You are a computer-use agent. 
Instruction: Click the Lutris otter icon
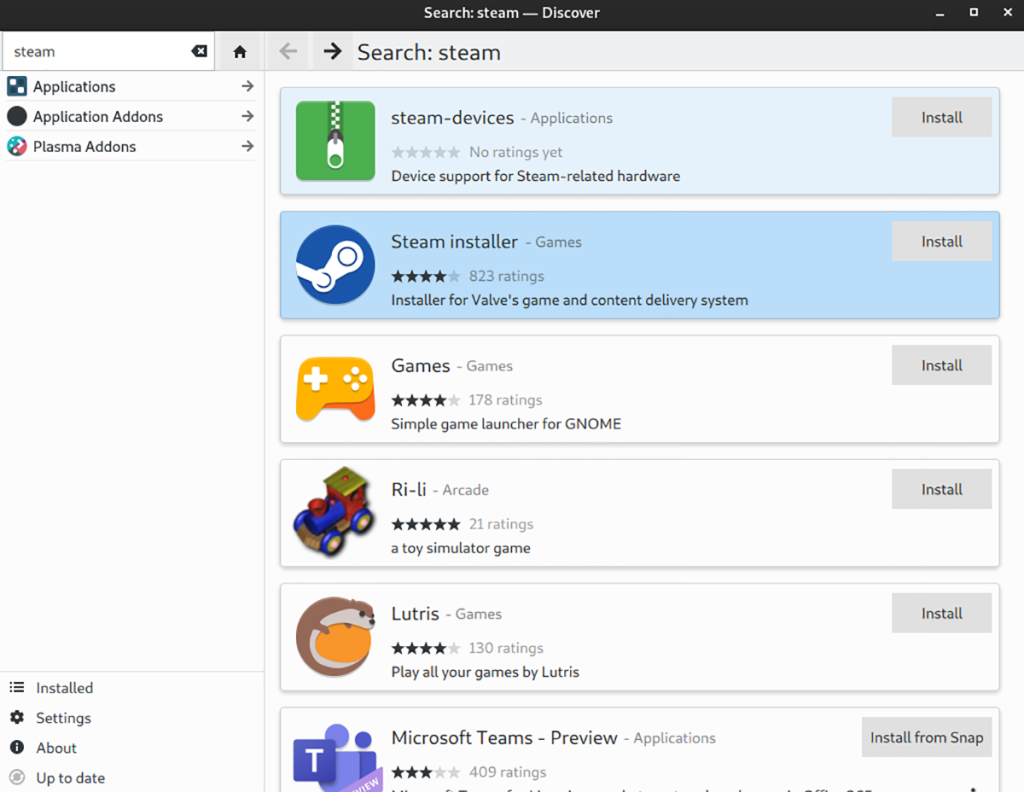[x=335, y=636]
